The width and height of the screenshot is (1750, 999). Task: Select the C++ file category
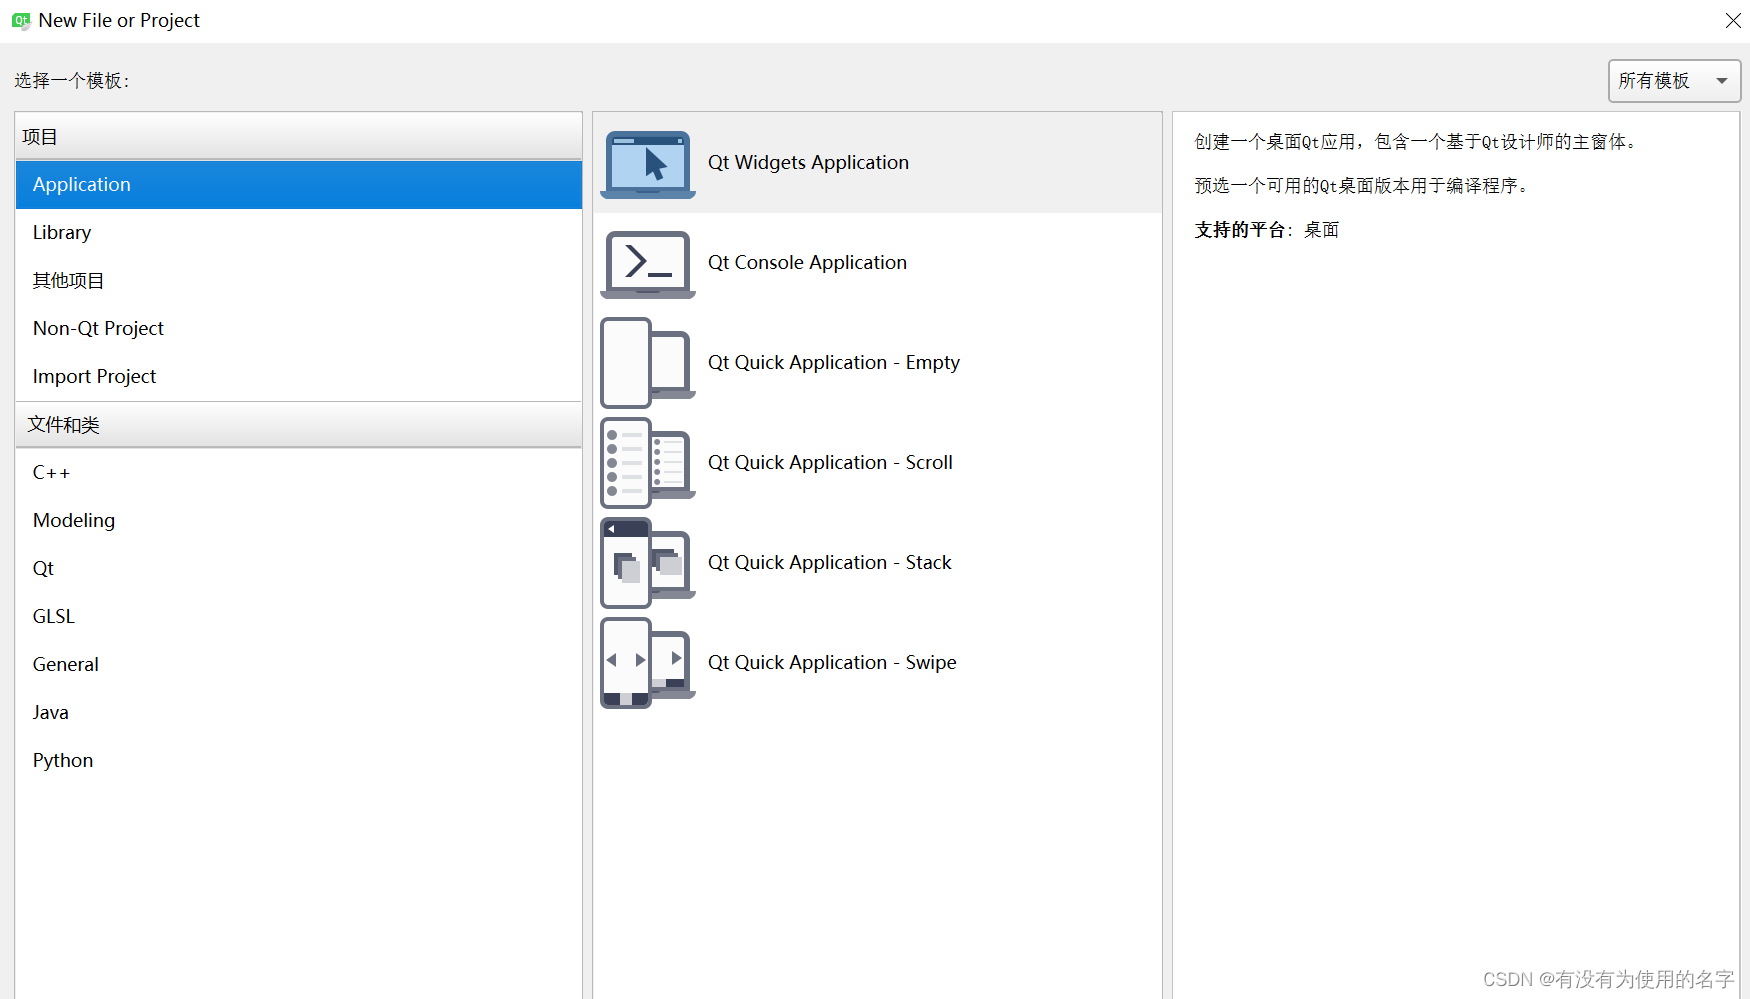pyautogui.click(x=299, y=473)
